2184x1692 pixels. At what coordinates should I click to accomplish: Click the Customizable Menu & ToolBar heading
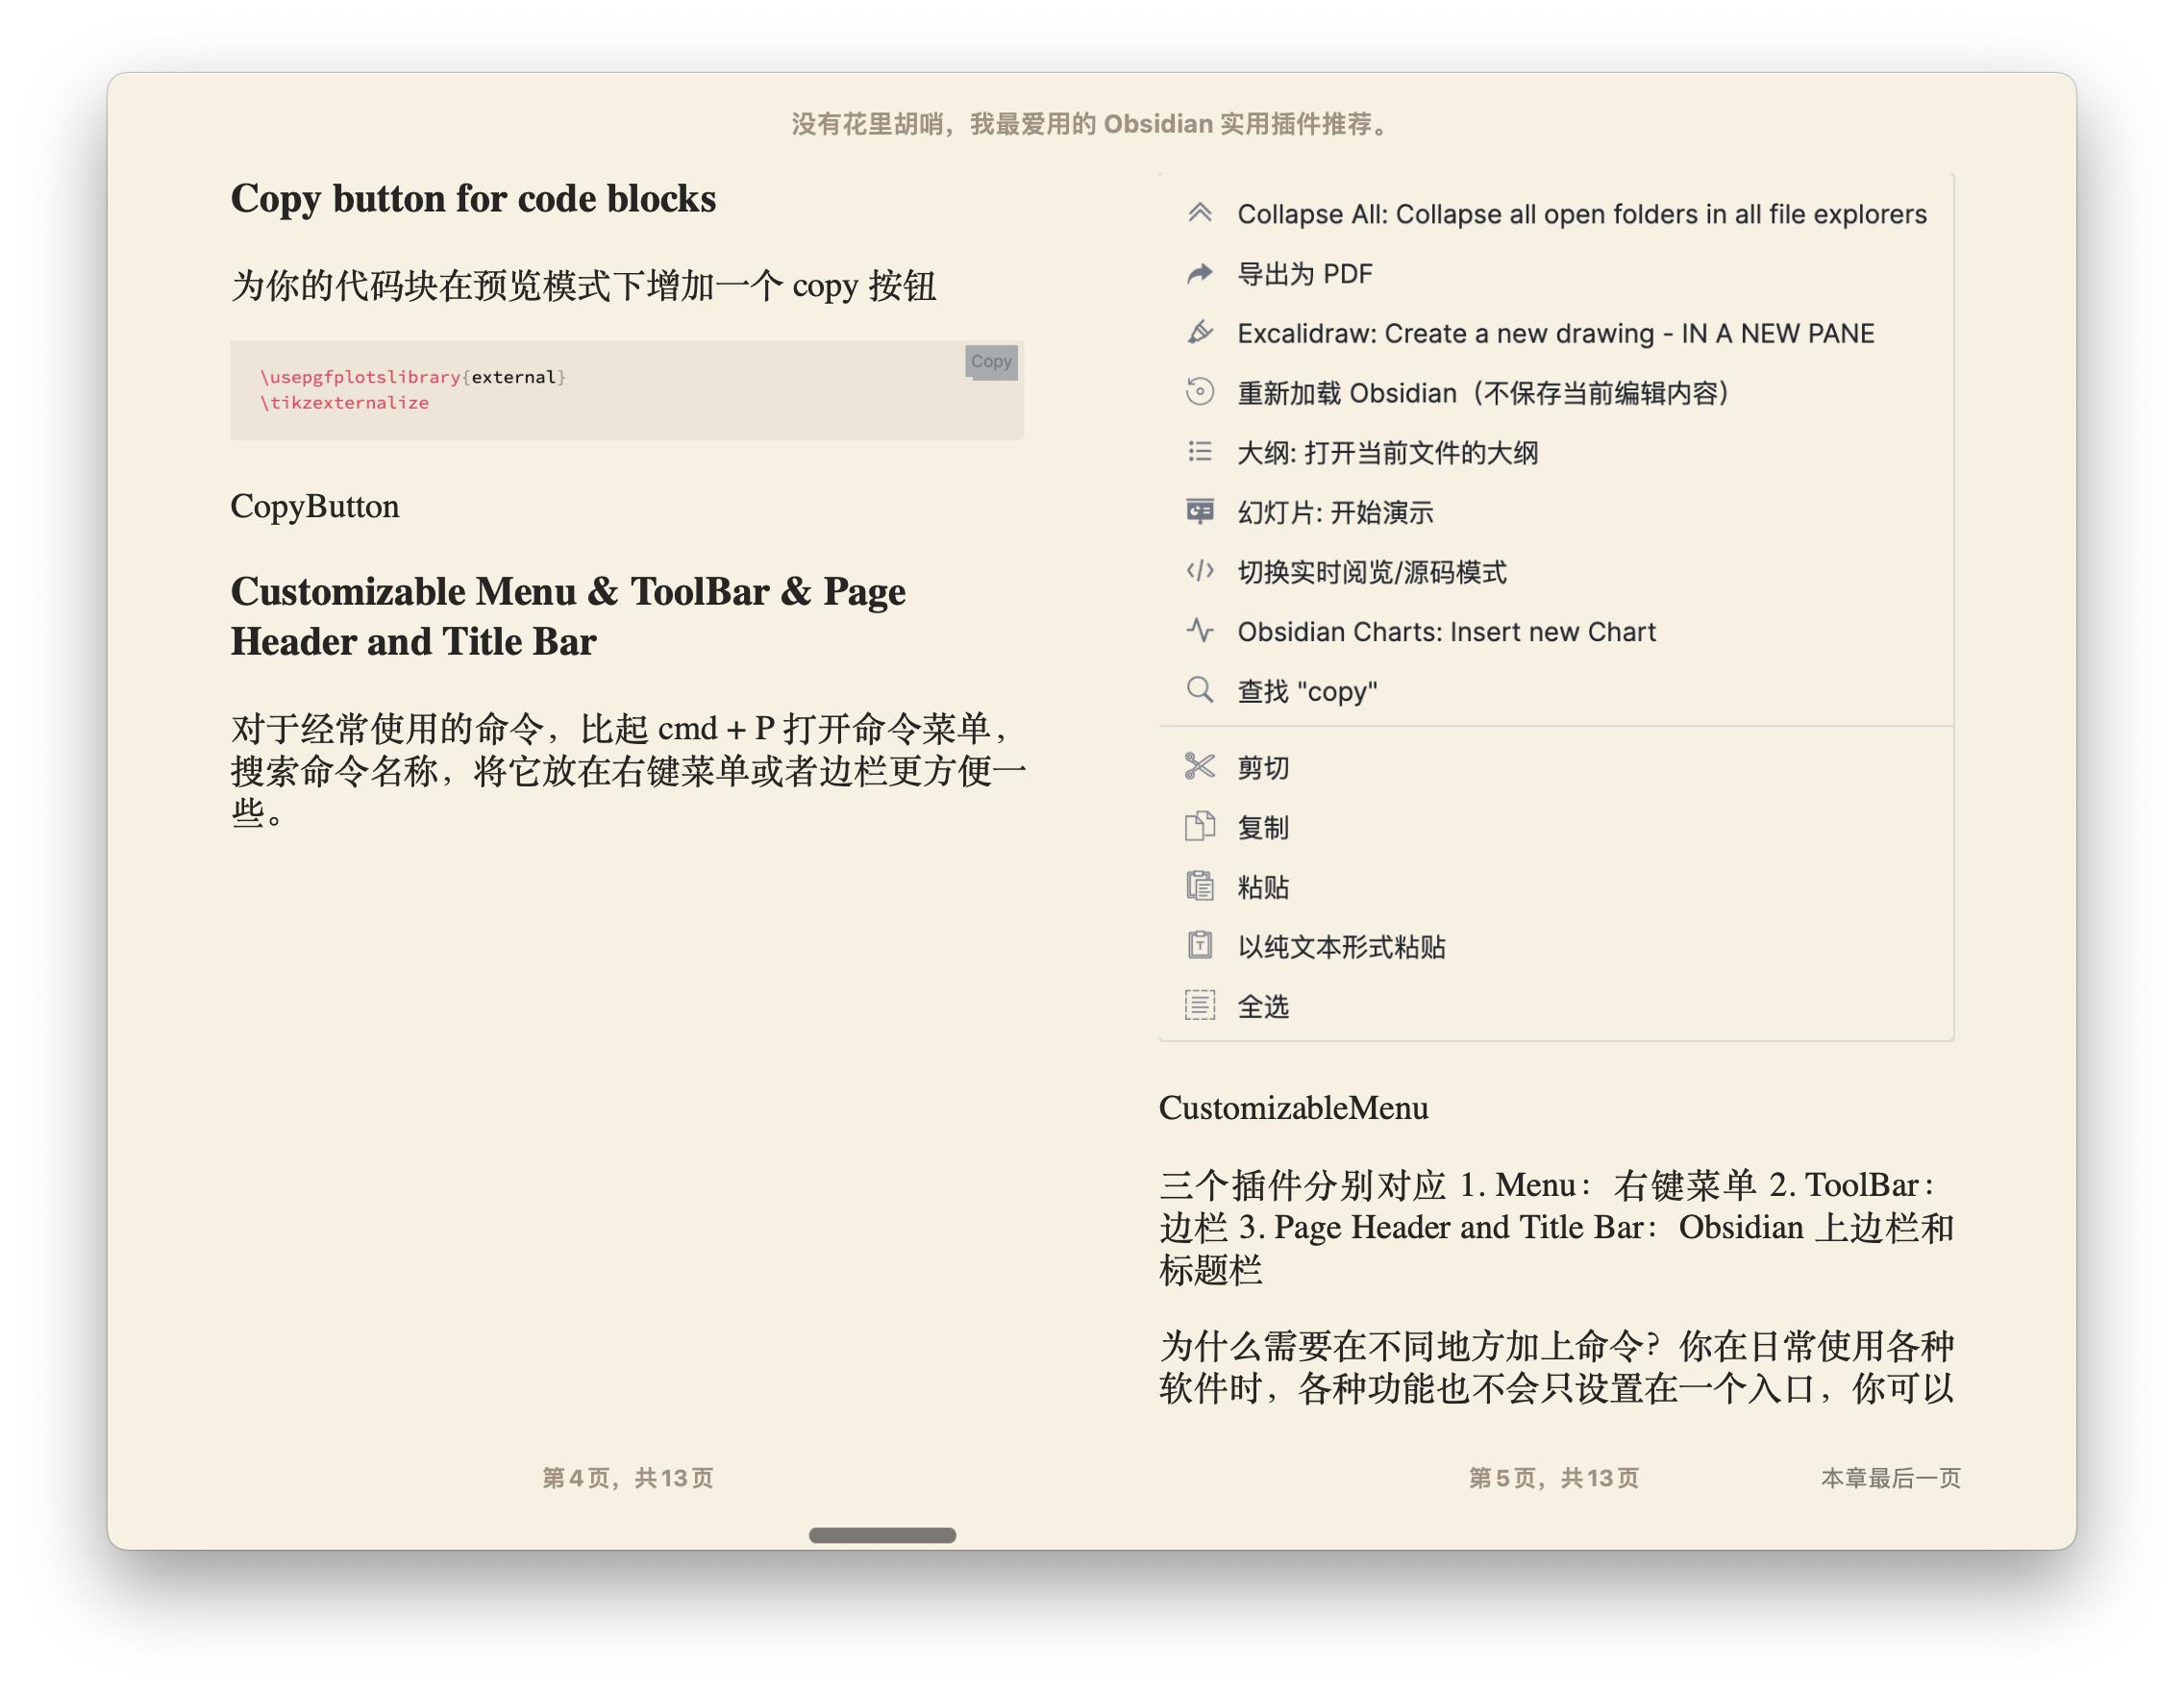(x=568, y=616)
